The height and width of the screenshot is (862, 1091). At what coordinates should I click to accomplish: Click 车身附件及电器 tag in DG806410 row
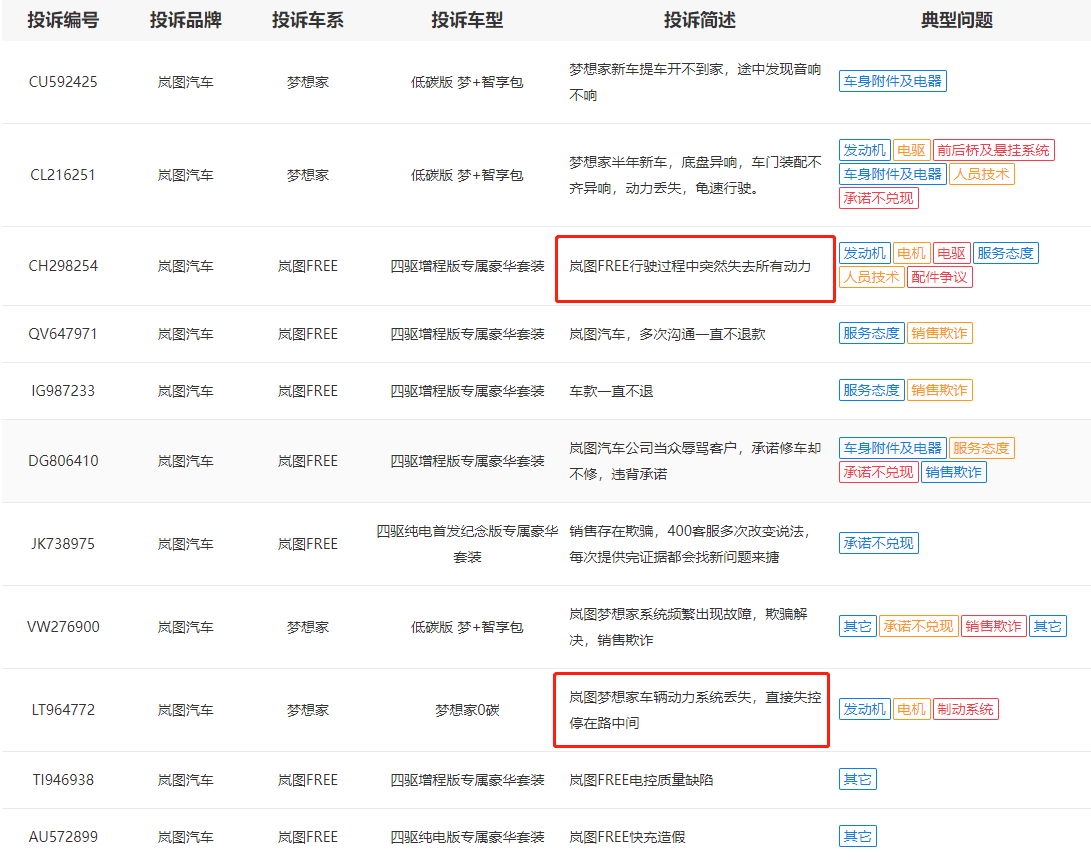tap(893, 448)
